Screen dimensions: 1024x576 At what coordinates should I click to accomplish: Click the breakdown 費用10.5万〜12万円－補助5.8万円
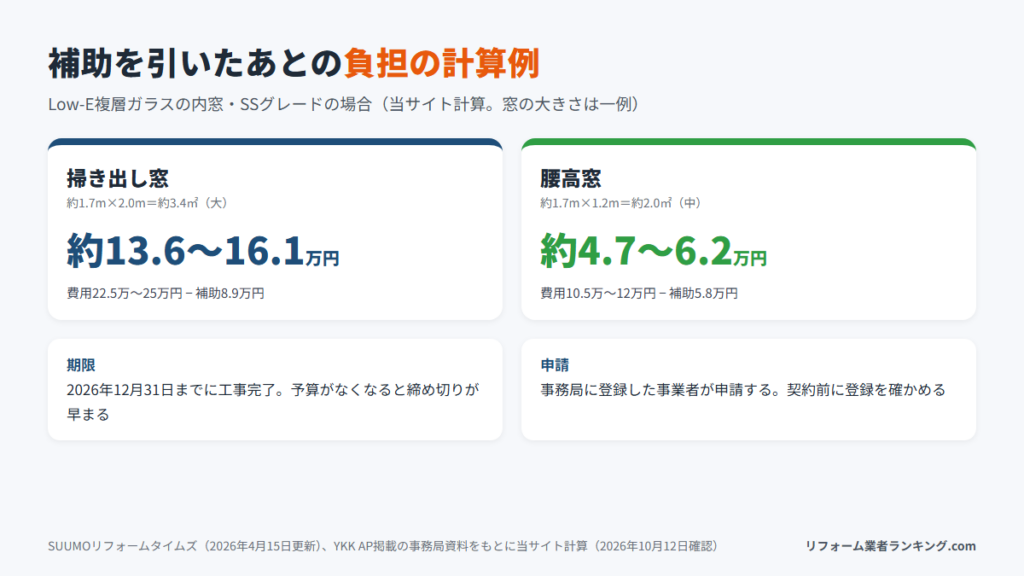(x=639, y=293)
